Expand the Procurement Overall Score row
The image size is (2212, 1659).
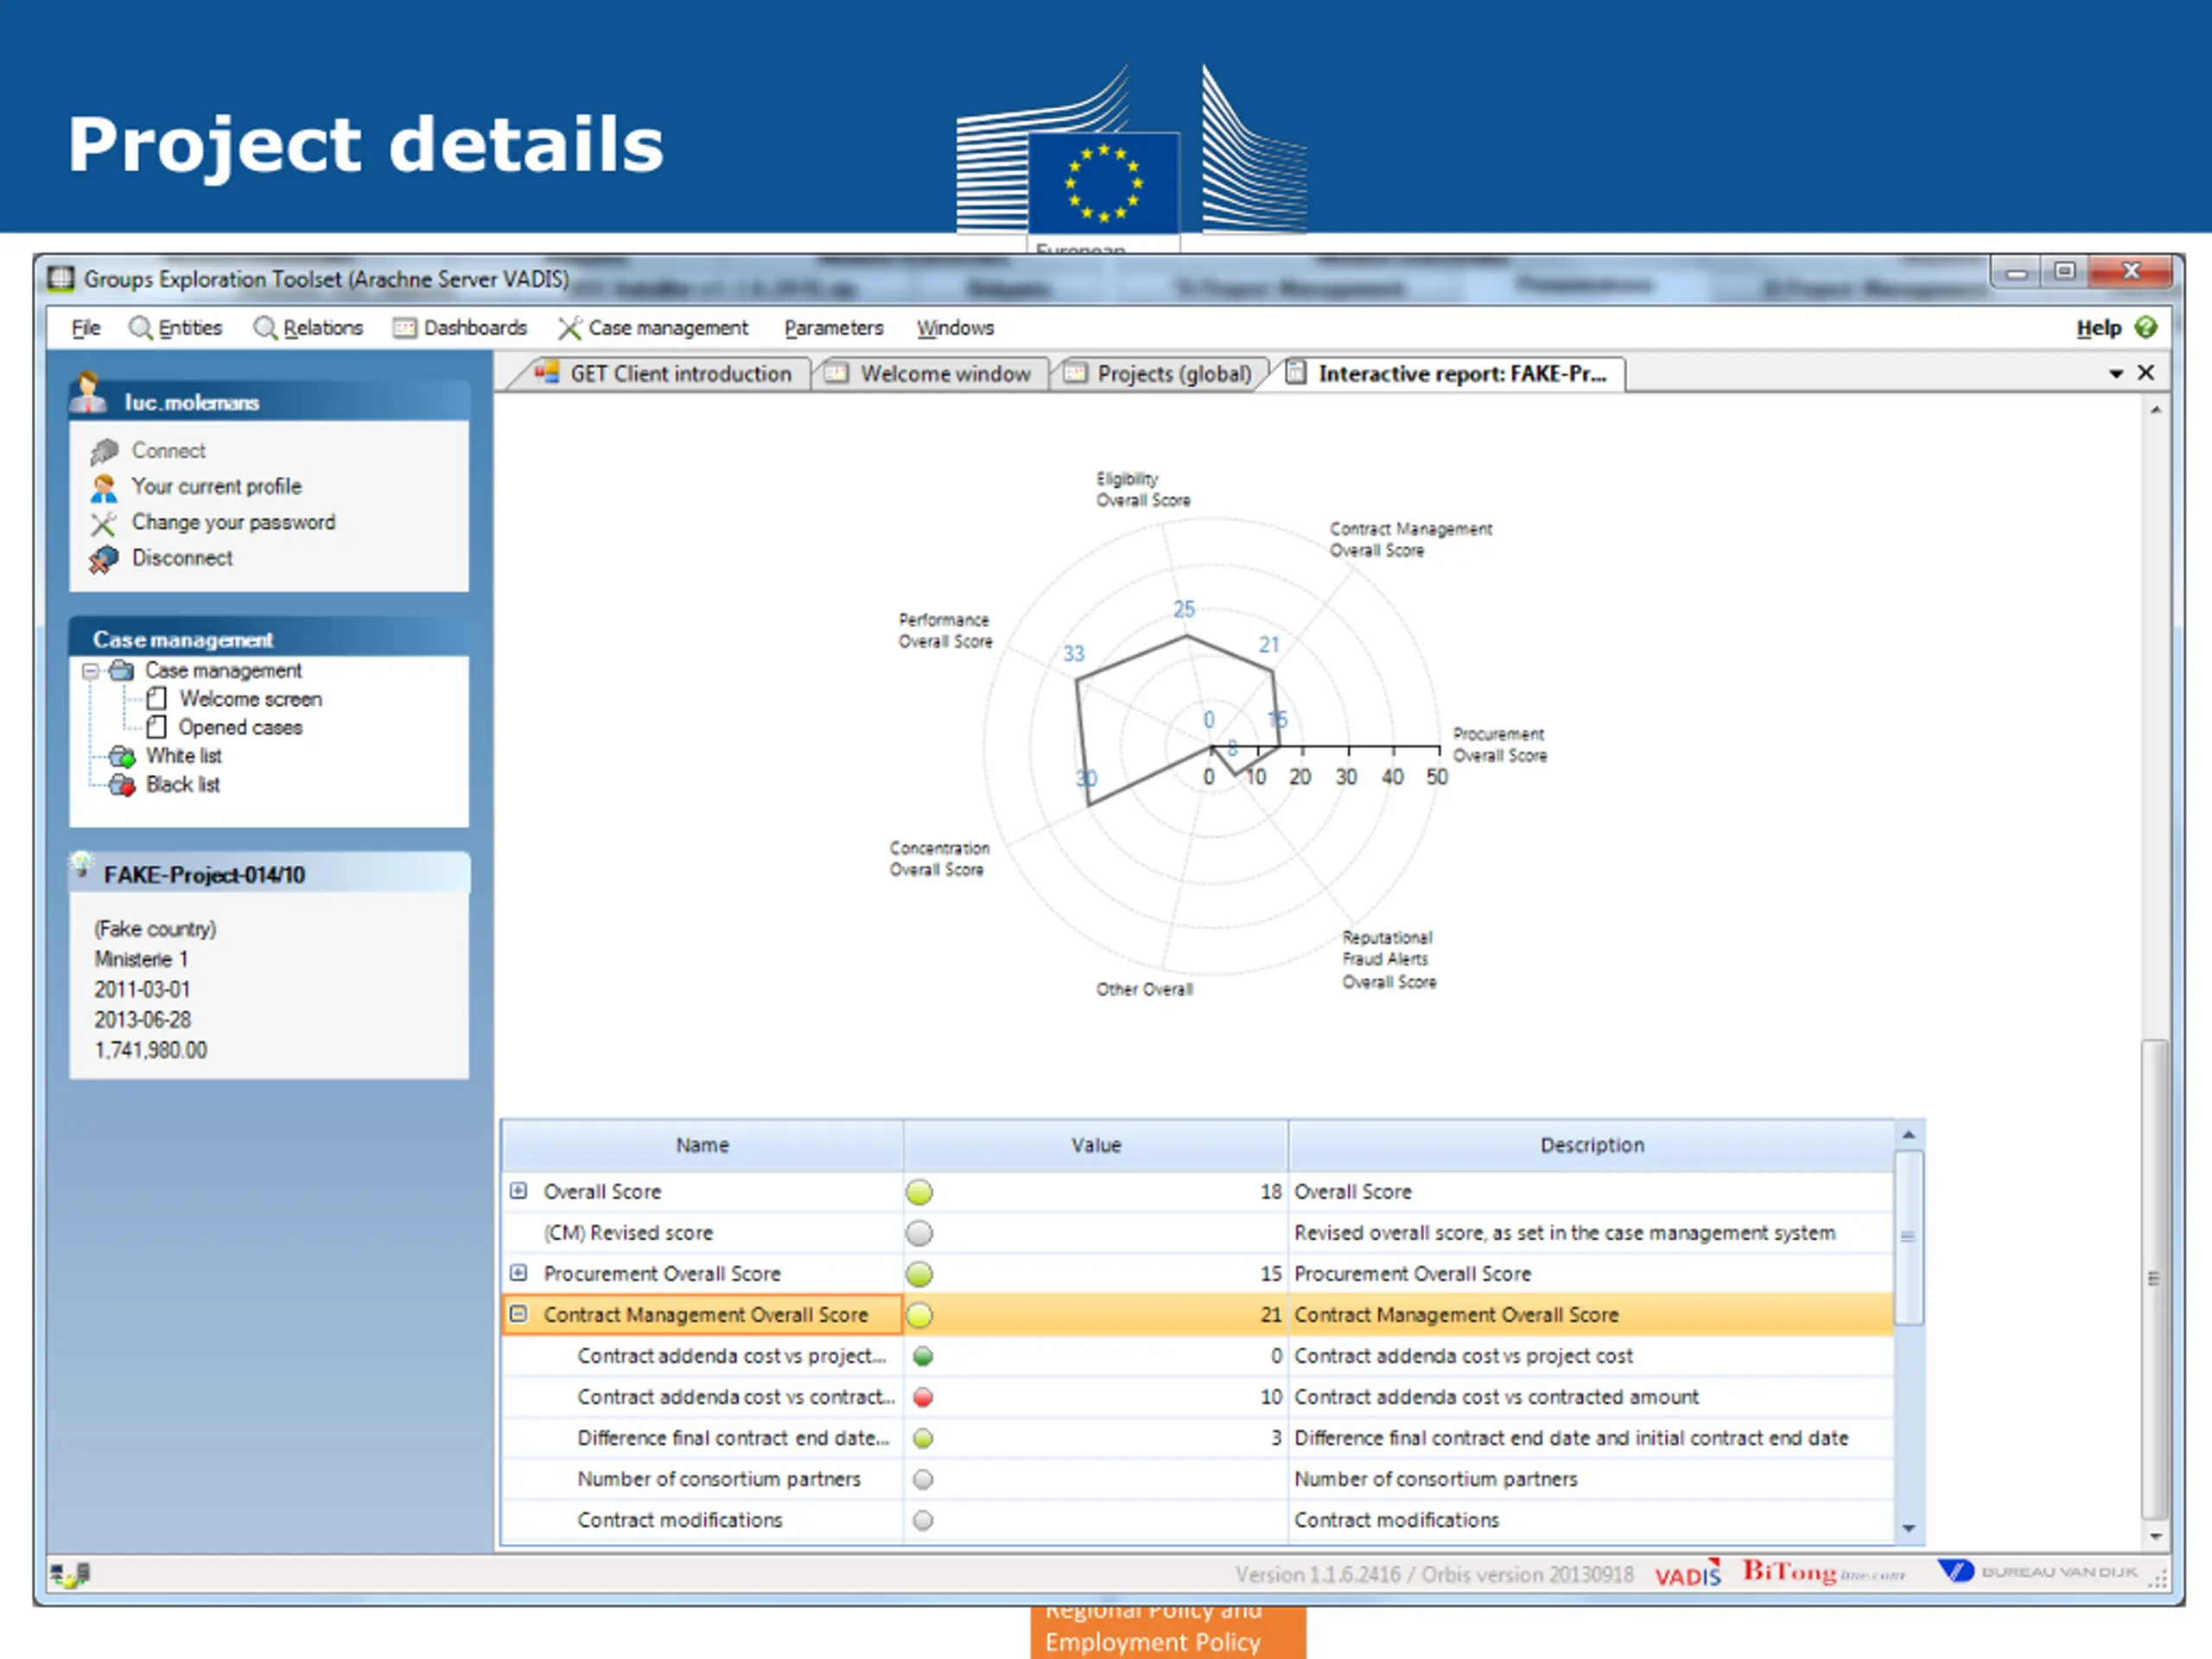518,1273
